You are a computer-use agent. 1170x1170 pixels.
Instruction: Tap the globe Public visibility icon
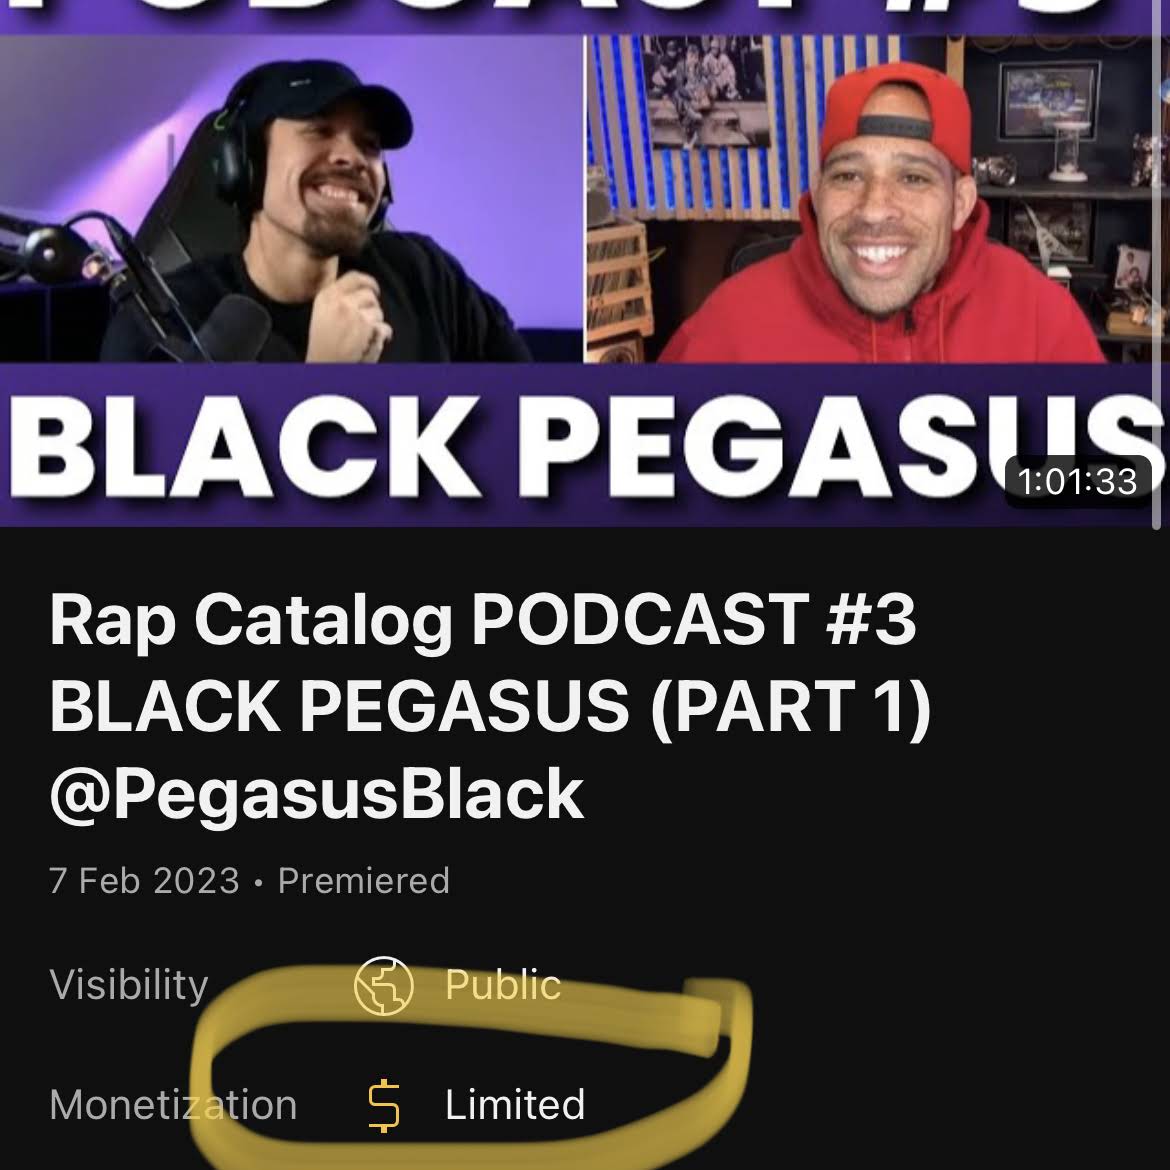coord(384,986)
